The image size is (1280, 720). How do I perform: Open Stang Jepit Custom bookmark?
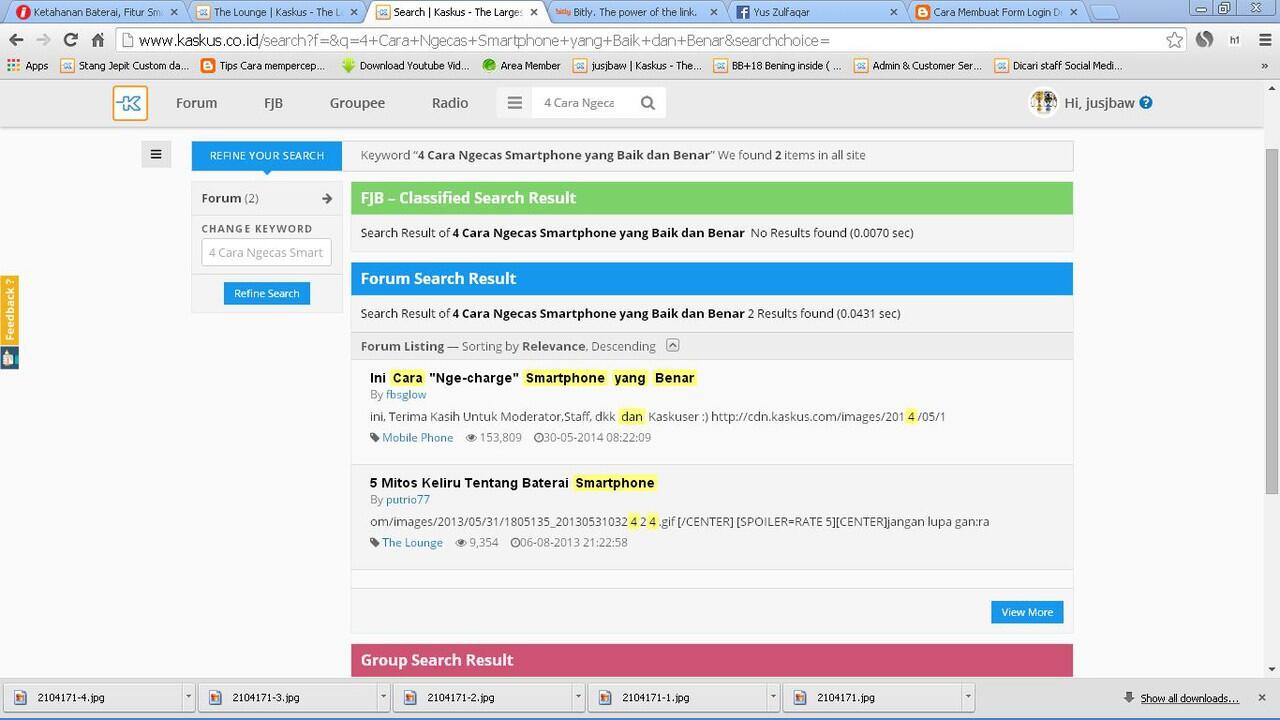[x=125, y=66]
